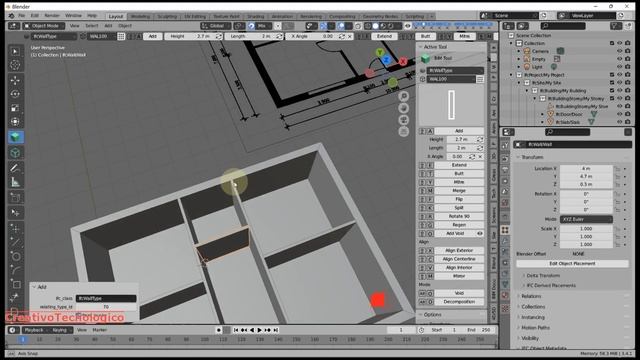The height and width of the screenshot is (360, 640).
Task: Uncheck checkbox for IfcBuilding/My Building
Action: tap(612, 90)
